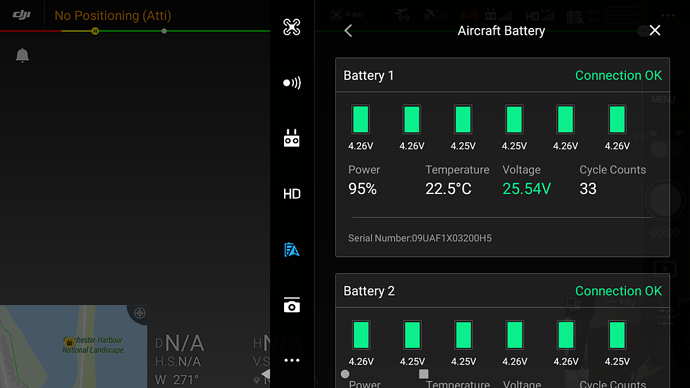
Task: Click the No Positioning (Atti) status text
Action: [x=113, y=15]
